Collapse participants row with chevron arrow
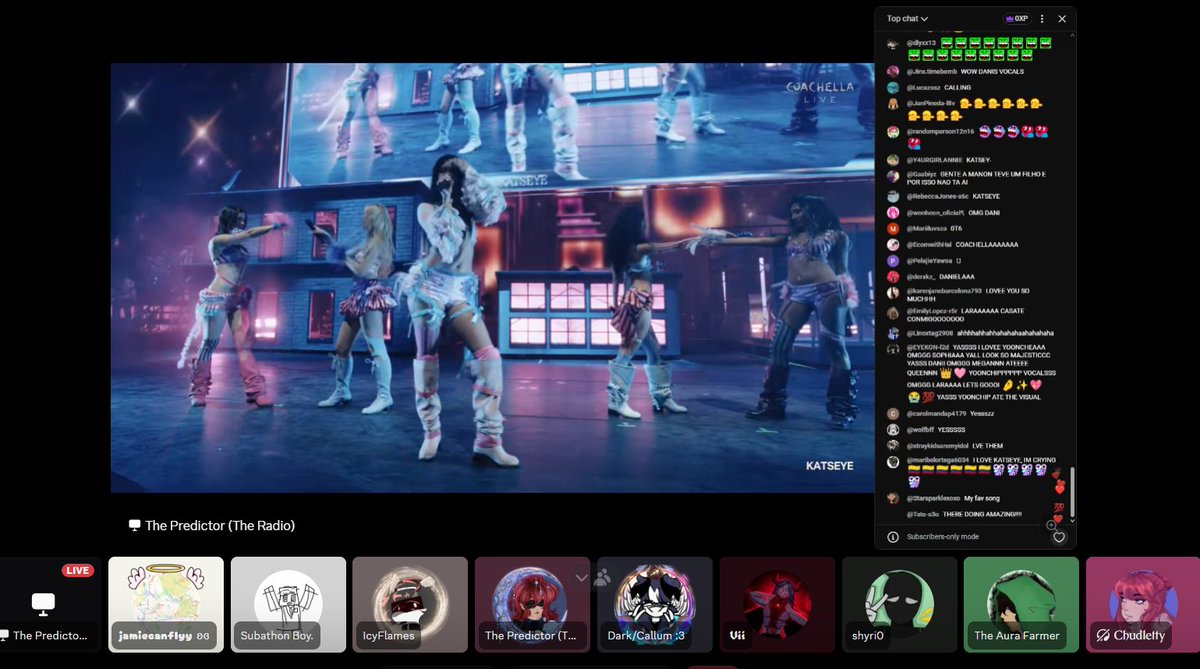Viewport: 1200px width, 669px height. tap(581, 577)
